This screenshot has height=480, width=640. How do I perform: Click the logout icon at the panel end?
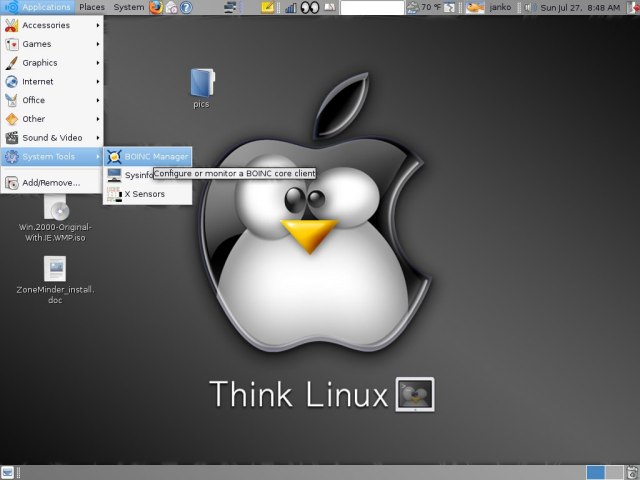(634, 7)
